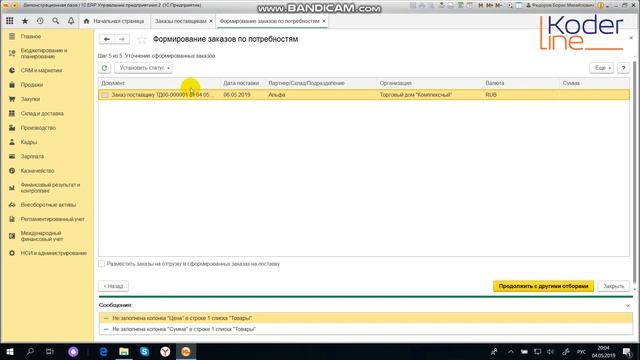This screenshot has height=360, width=640.
Task: Open the notifications bell icon
Action: (71, 21)
